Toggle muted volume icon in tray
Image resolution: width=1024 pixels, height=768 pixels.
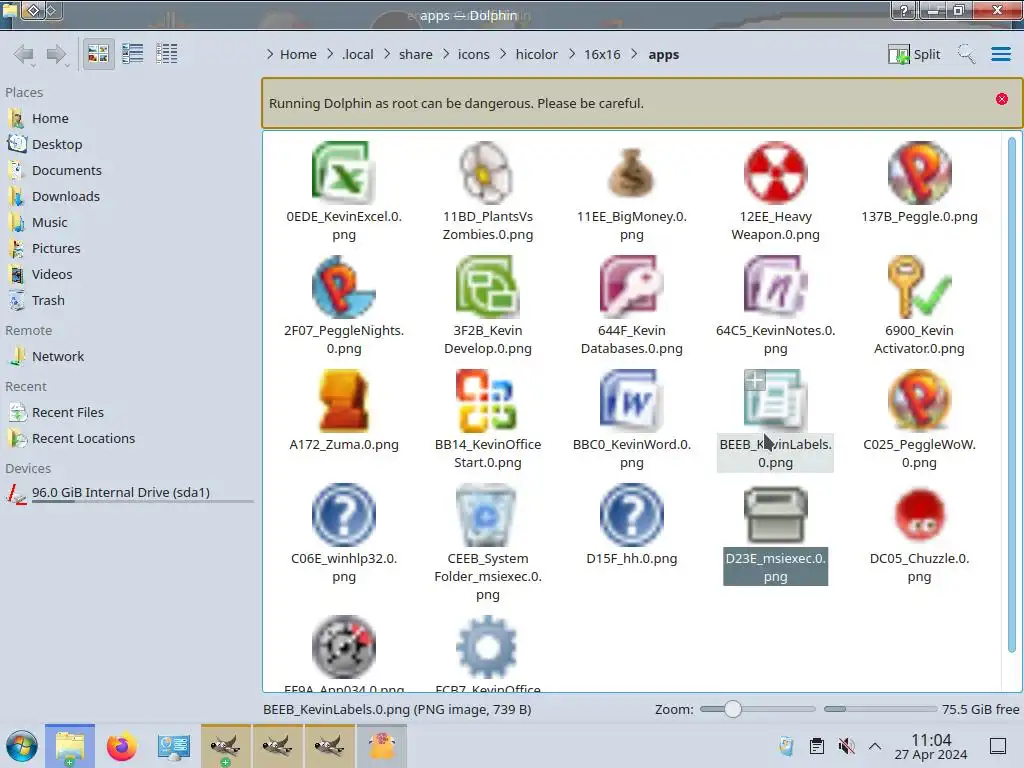click(846, 746)
